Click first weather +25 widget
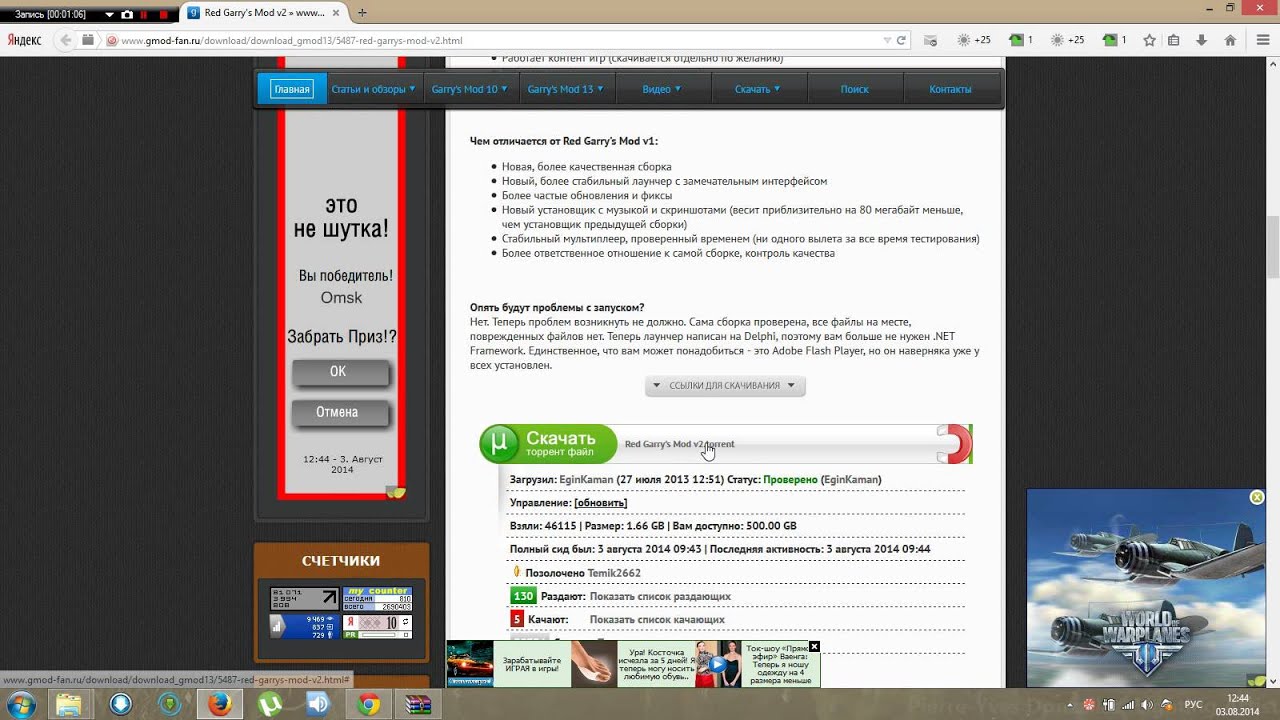Image resolution: width=1280 pixels, height=720 pixels. pyautogui.click(x=974, y=40)
